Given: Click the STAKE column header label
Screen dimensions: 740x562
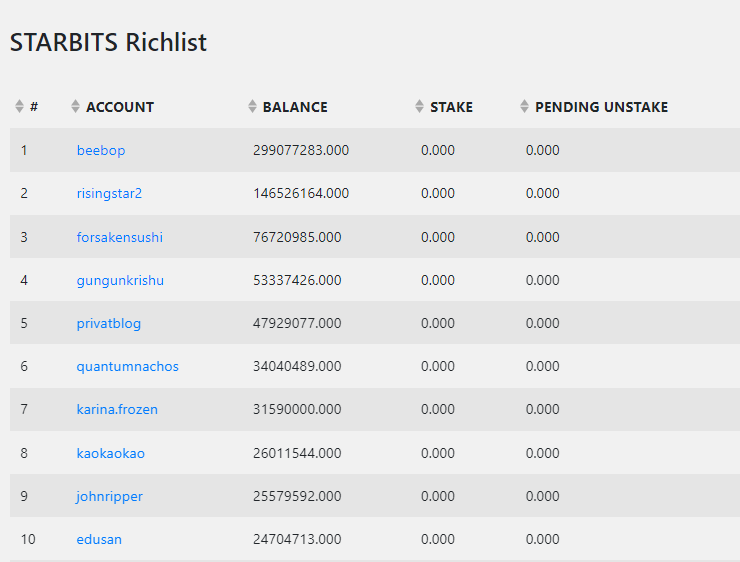Looking at the screenshot, I should pyautogui.click(x=451, y=107).
